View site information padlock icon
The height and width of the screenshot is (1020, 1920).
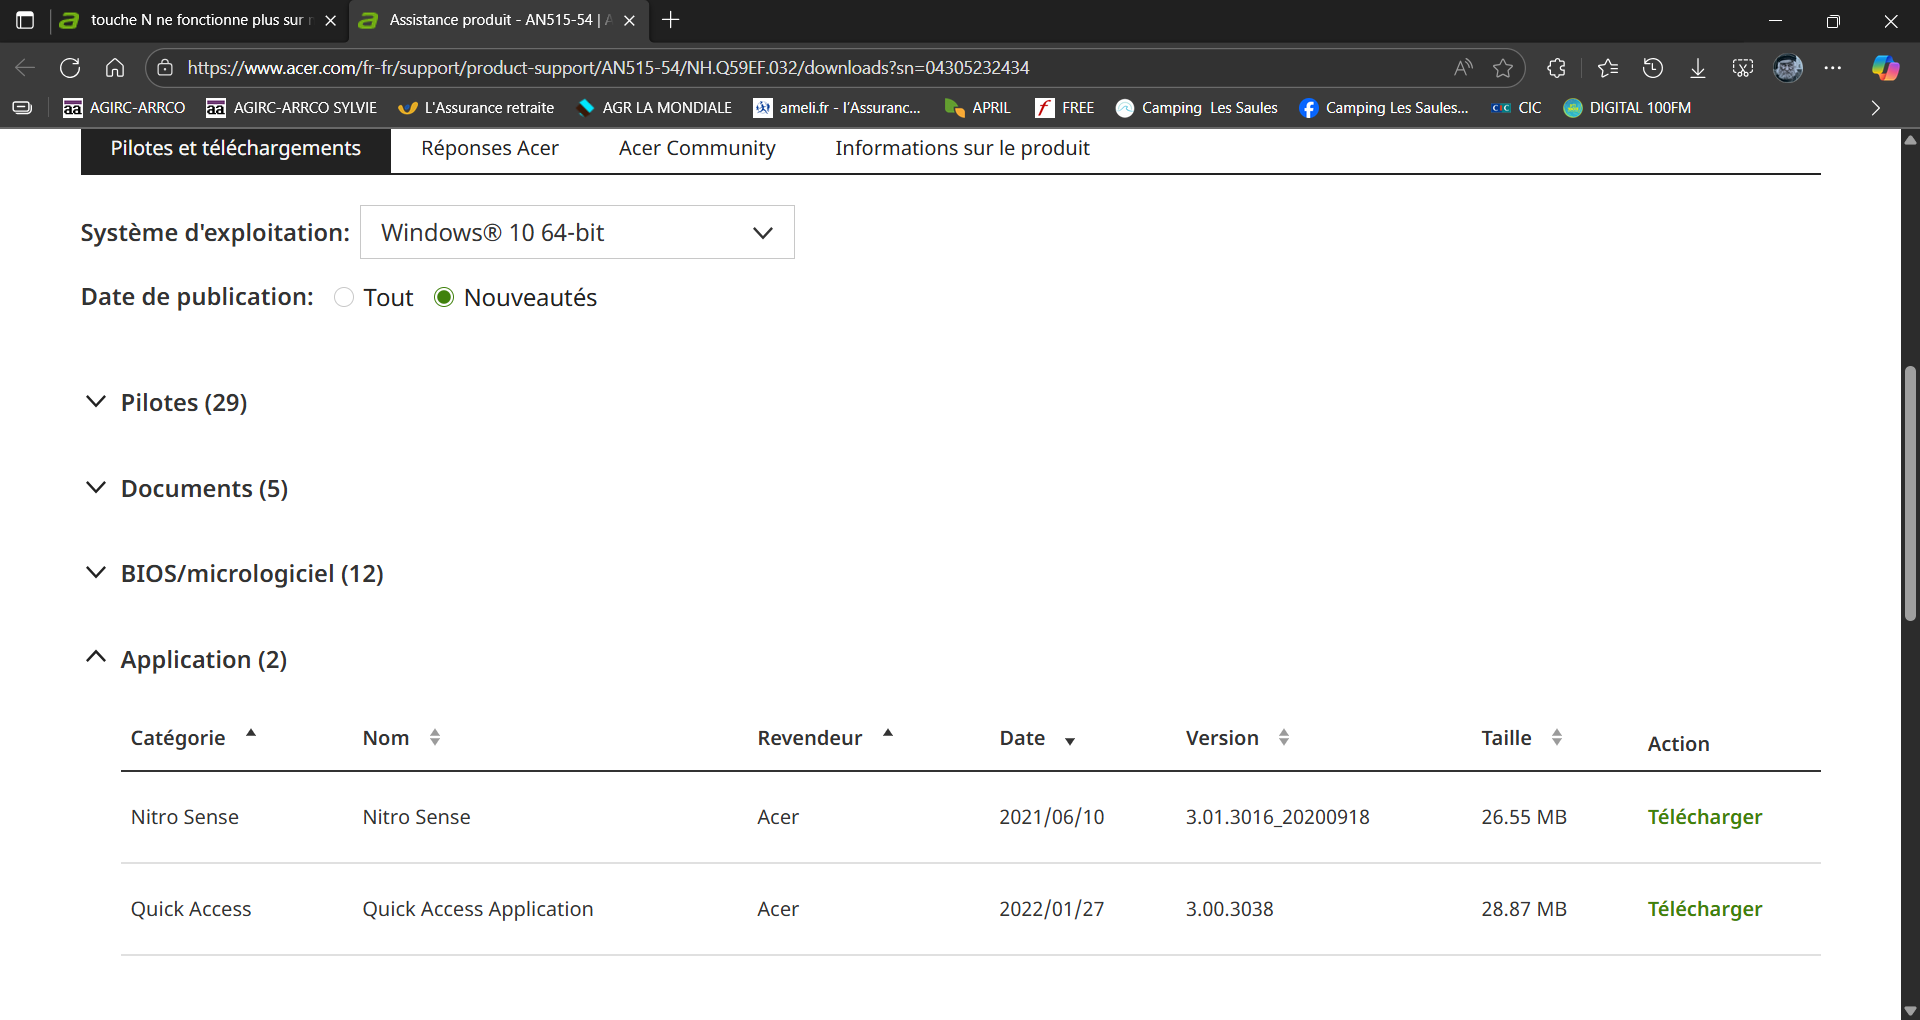(166, 68)
